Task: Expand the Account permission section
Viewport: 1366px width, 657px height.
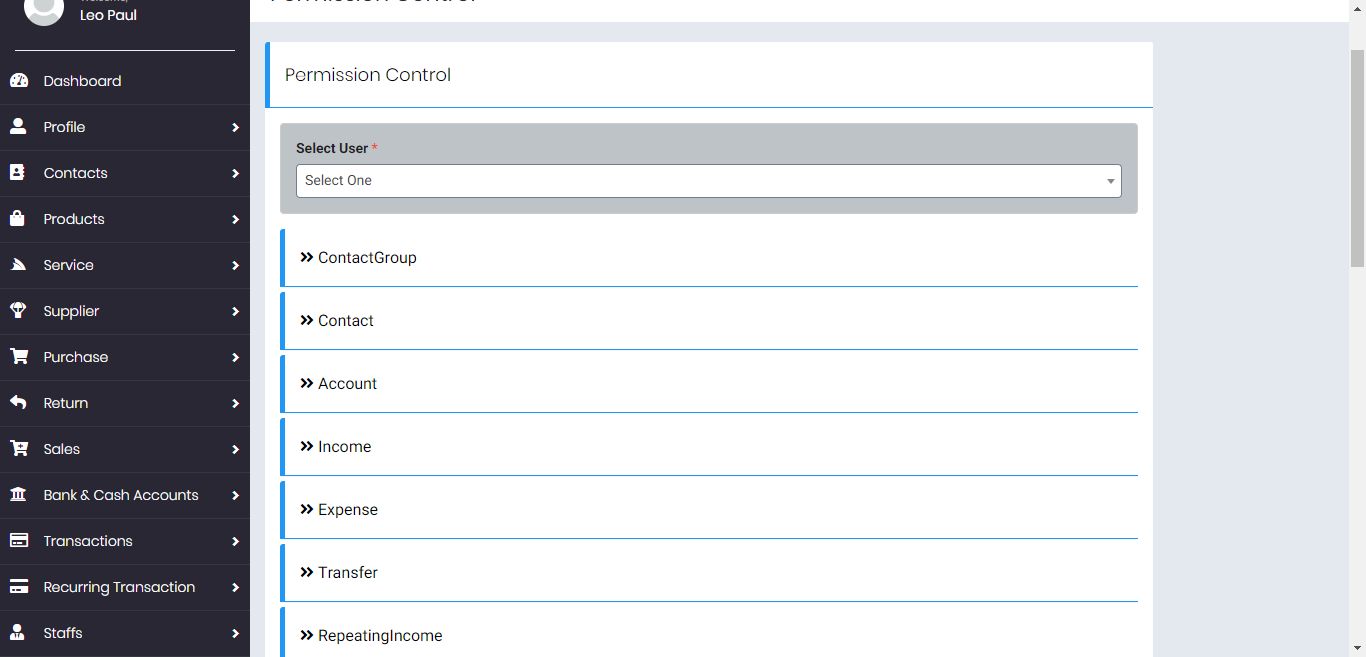Action: (x=347, y=384)
